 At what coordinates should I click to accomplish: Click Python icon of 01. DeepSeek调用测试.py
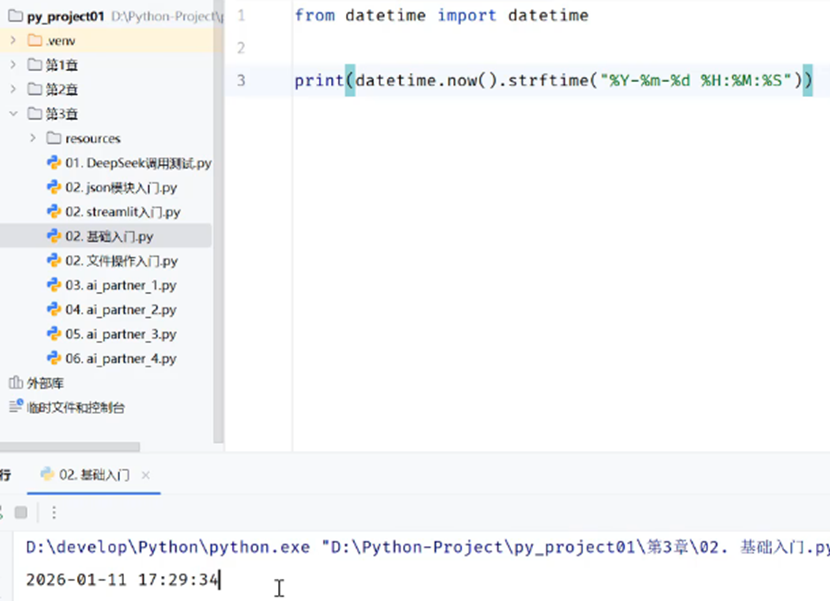coord(53,163)
